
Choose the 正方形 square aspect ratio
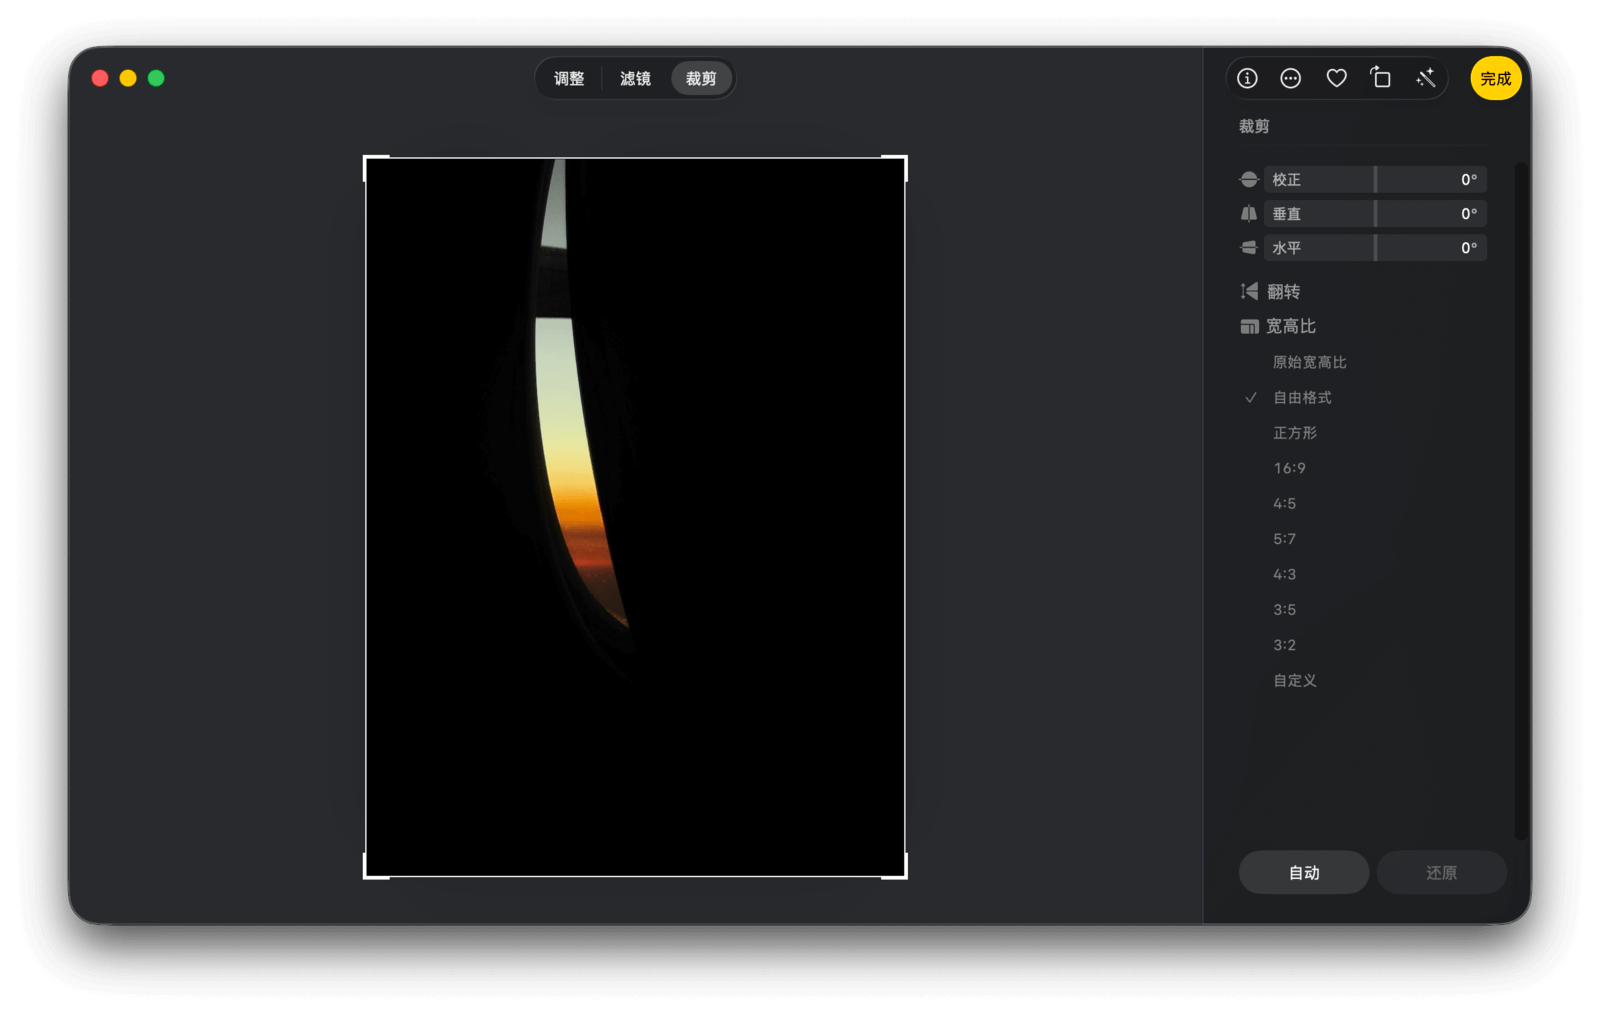pyautogui.click(x=1295, y=433)
